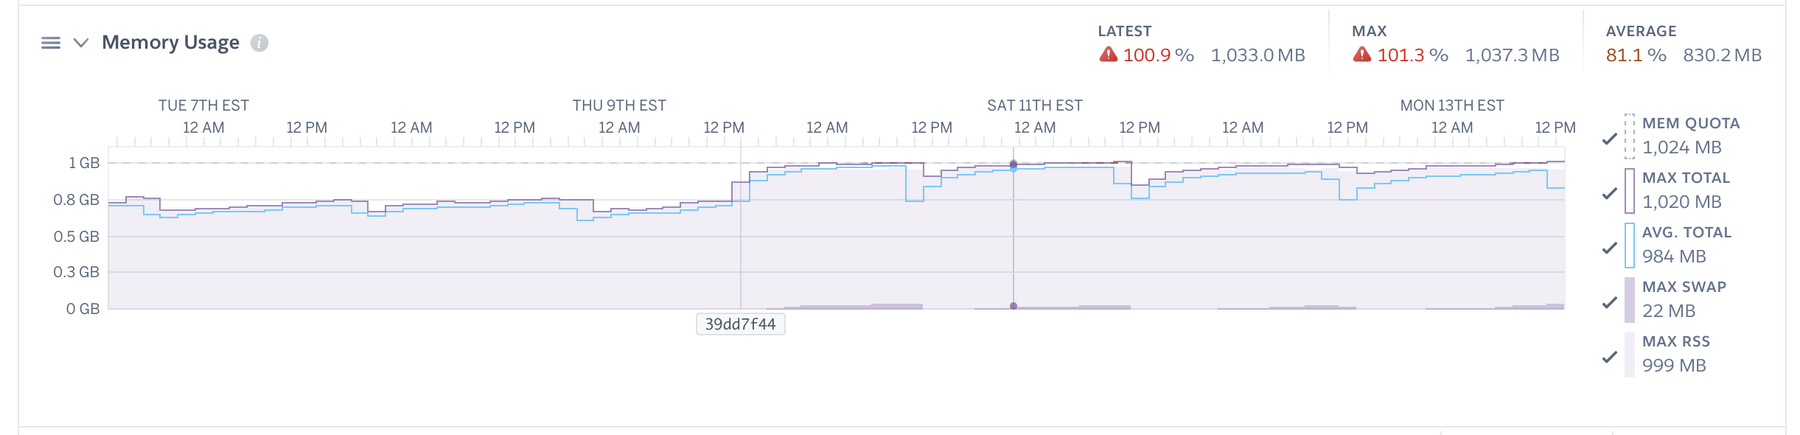Toggle the MEM QUOTA checkmark in the legend
Screen dimensions: 1800x435
(1609, 139)
